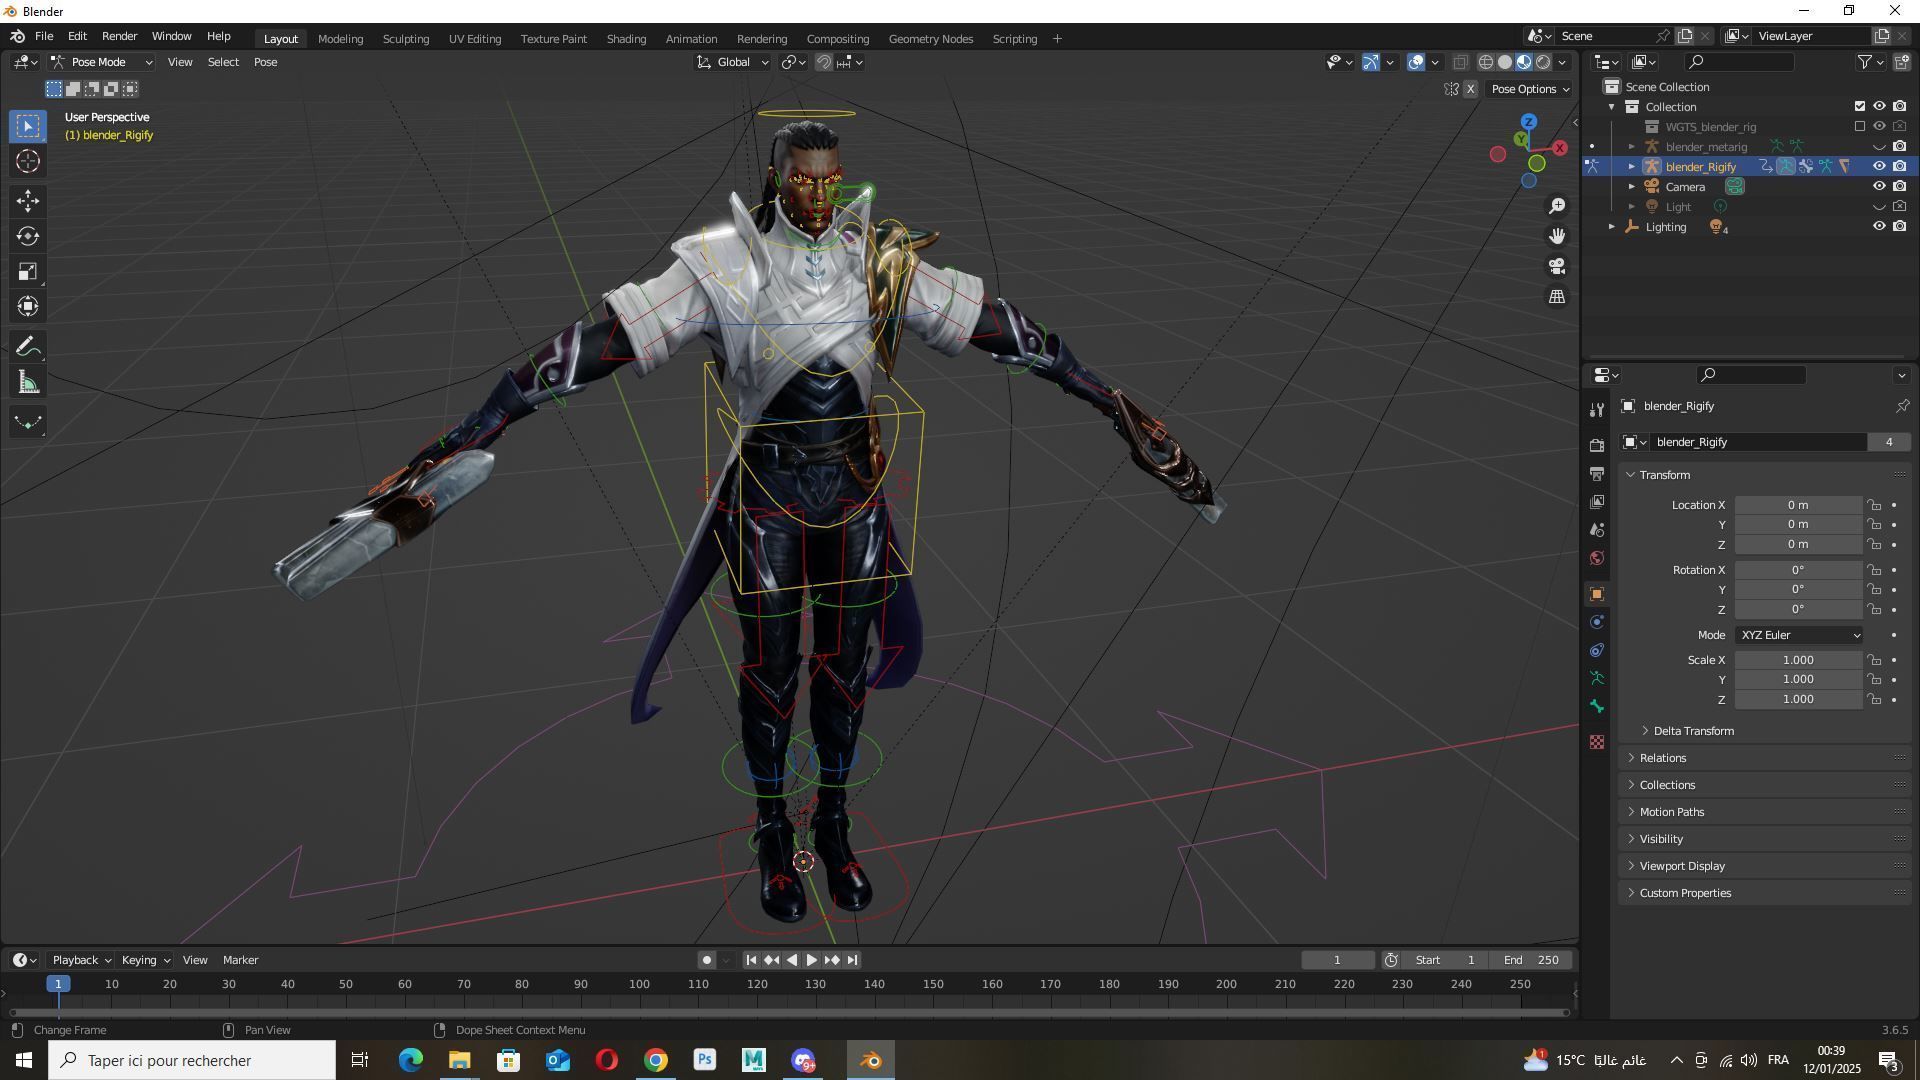Open the Render properties tab
Screen dimensions: 1920x1080
click(x=1597, y=445)
